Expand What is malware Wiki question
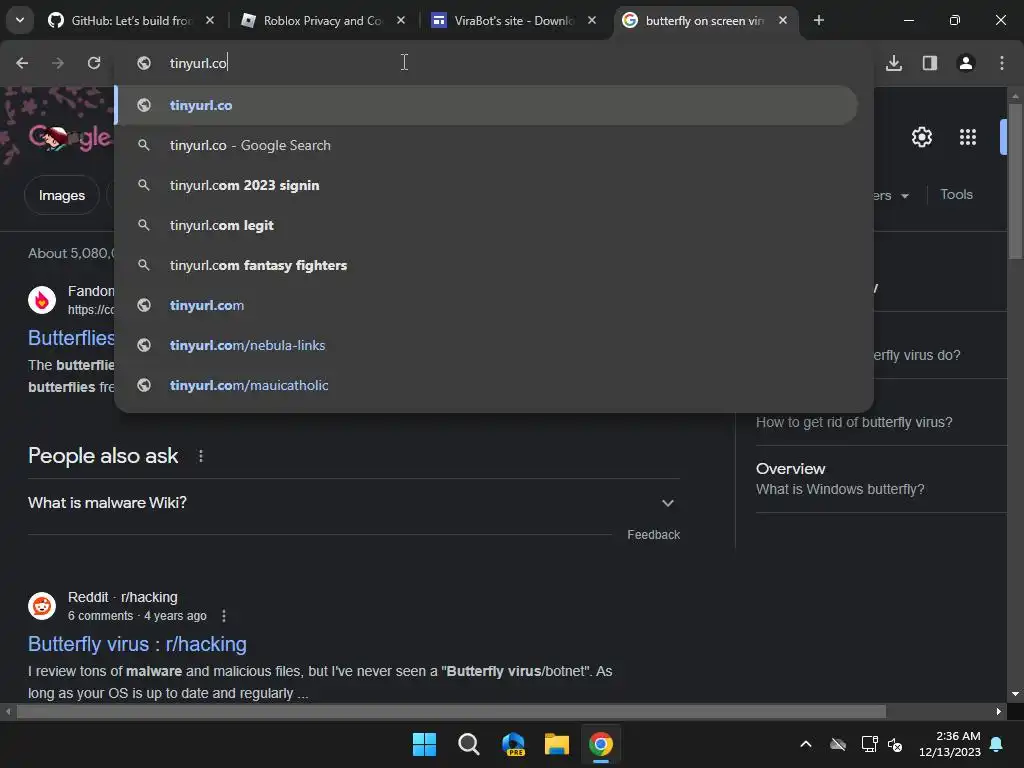The image size is (1024, 768). [x=353, y=503]
